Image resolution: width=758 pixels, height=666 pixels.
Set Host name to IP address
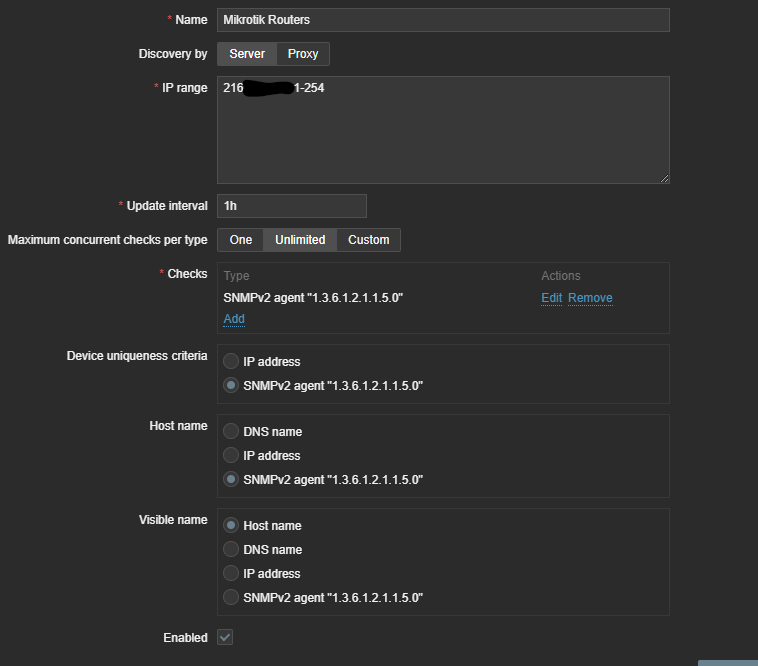coord(231,456)
